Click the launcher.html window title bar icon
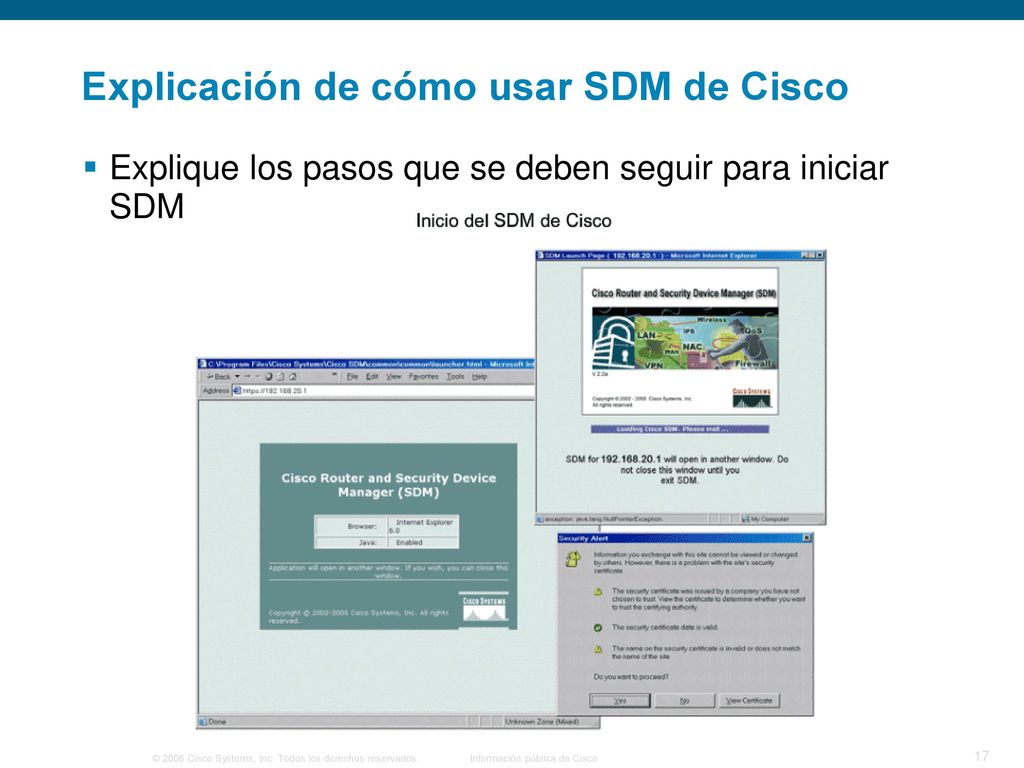The height and width of the screenshot is (768, 1024). (x=202, y=364)
